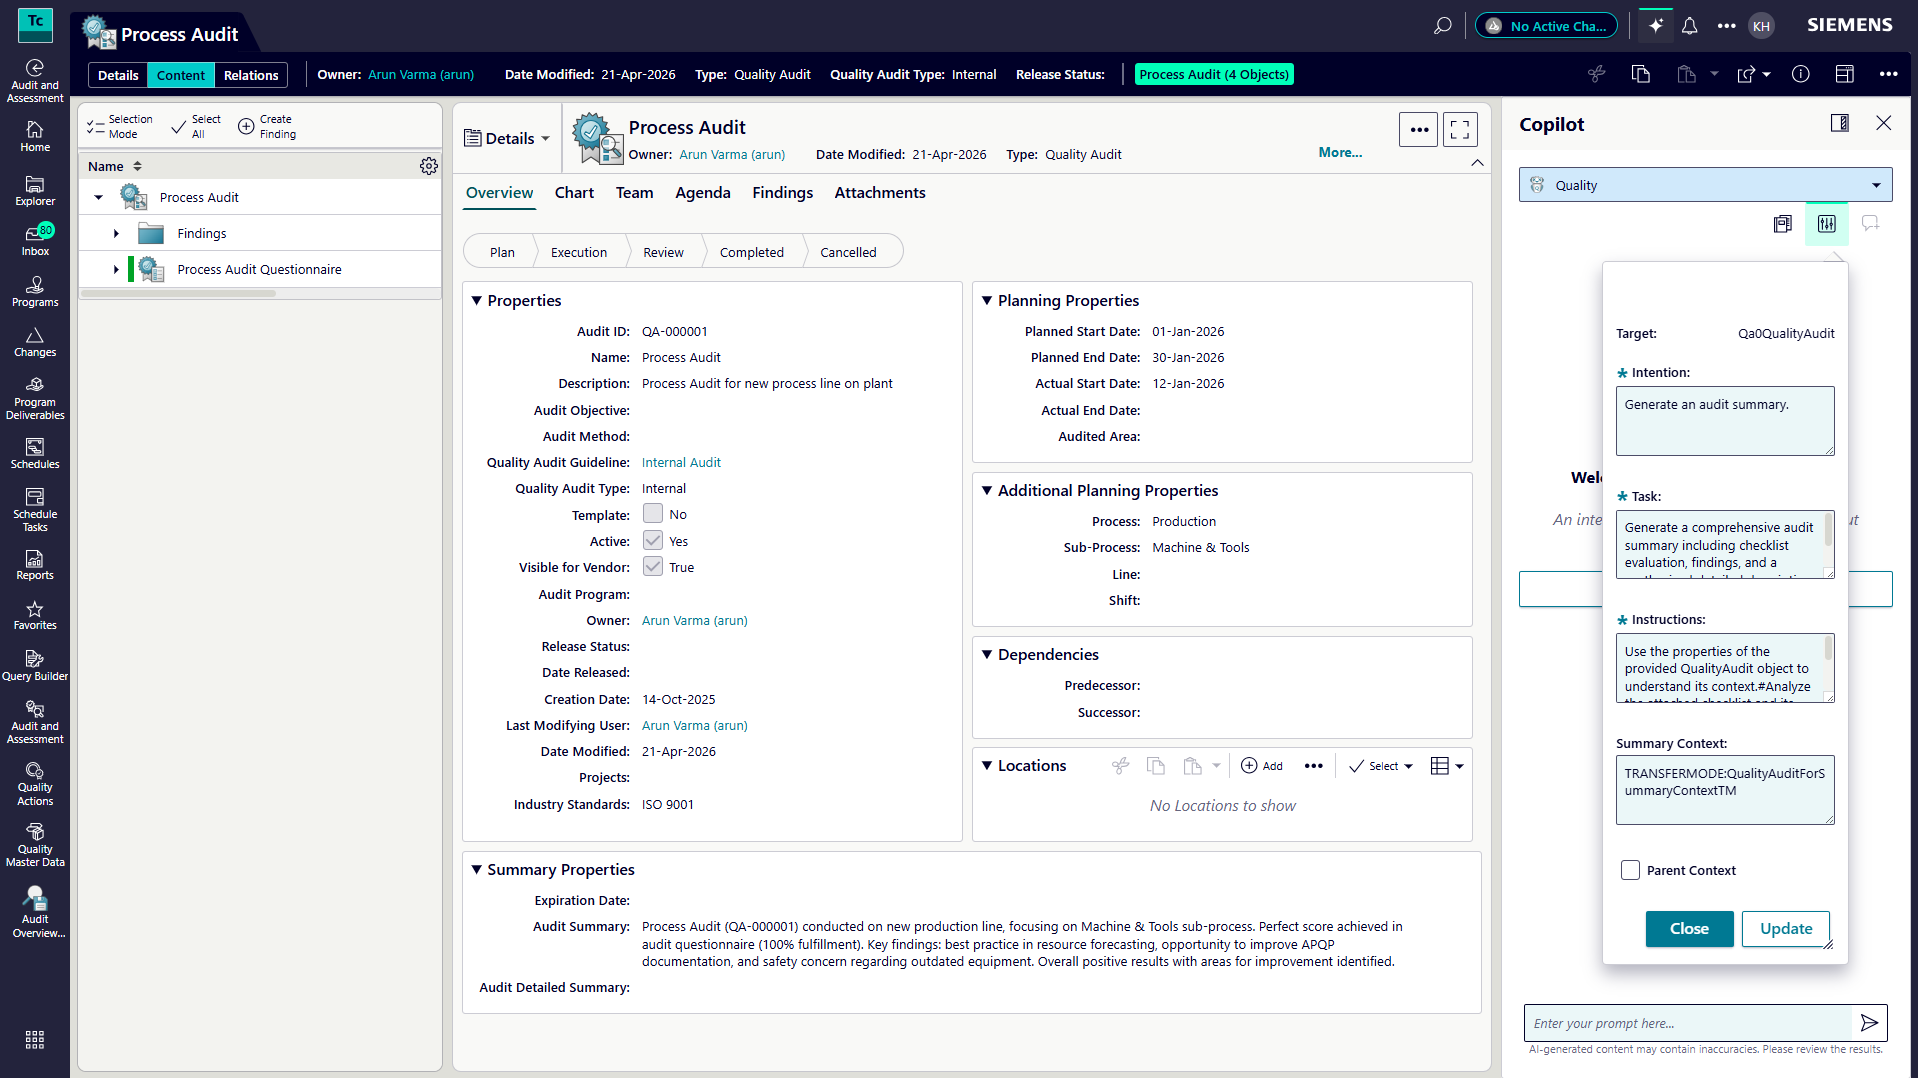Click the Execution workflow stage
The height and width of the screenshot is (1078, 1918).
(x=579, y=252)
